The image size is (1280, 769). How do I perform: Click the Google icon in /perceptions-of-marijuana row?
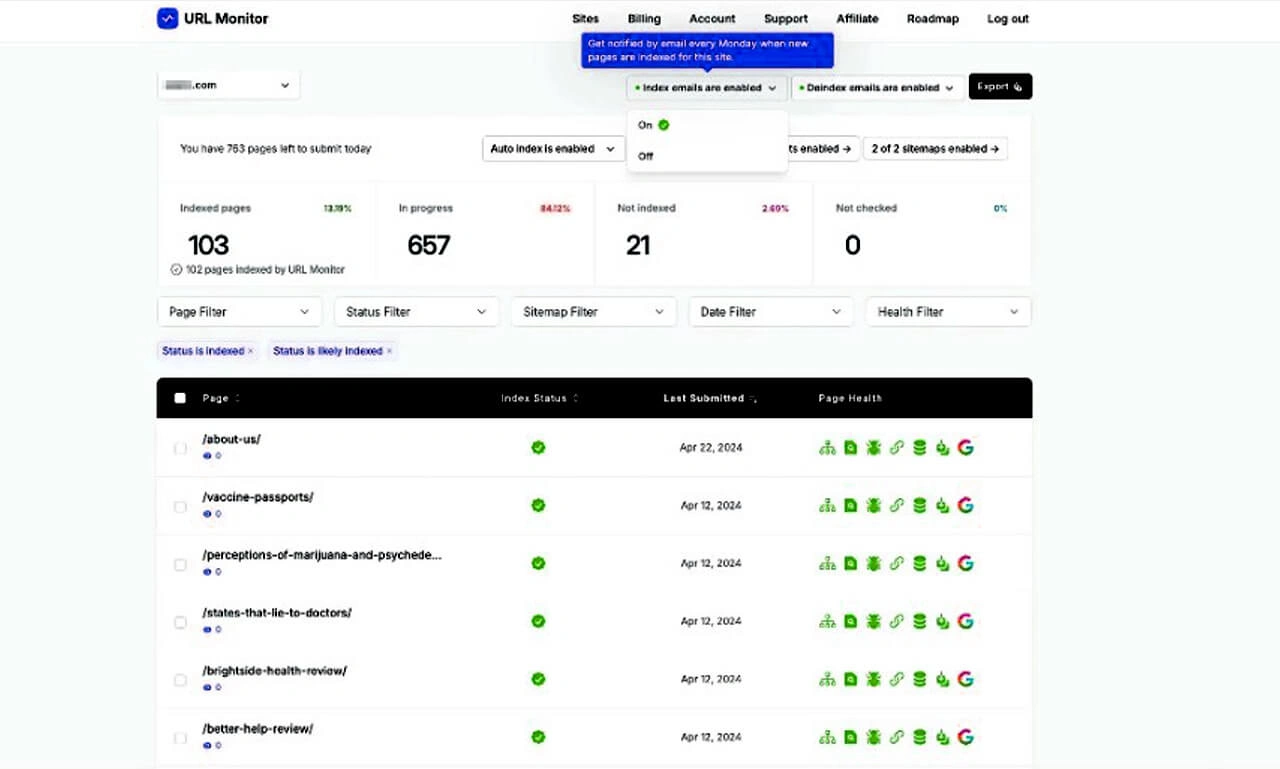[x=965, y=564]
